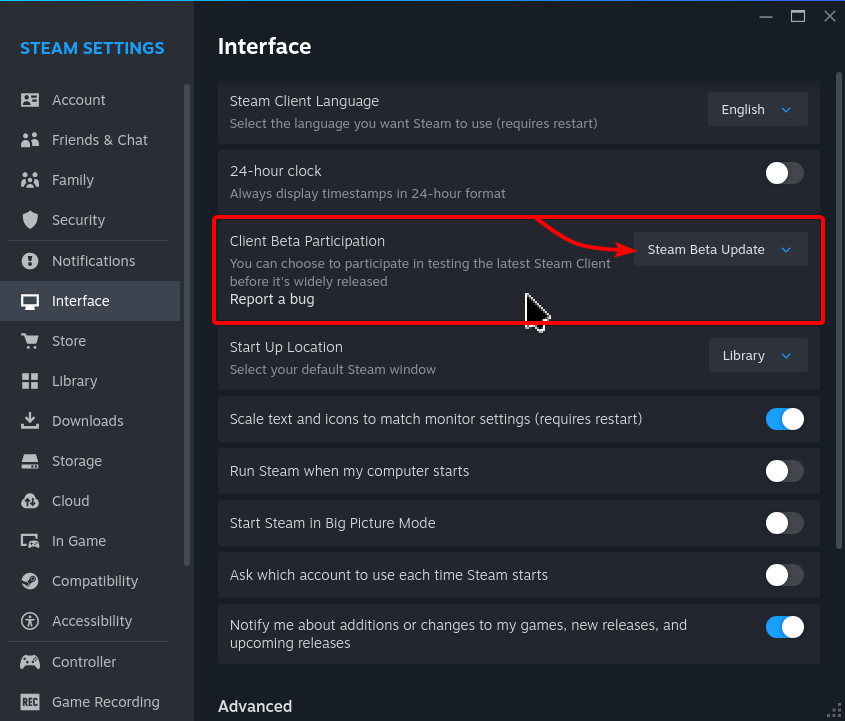845x721 pixels.
Task: Enable the 24-hour clock toggle
Action: (785, 174)
